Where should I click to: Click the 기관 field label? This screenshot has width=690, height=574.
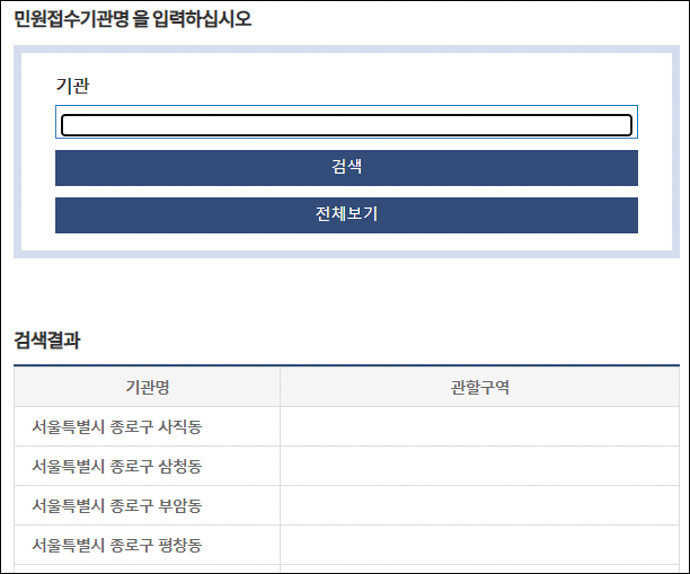[73, 85]
